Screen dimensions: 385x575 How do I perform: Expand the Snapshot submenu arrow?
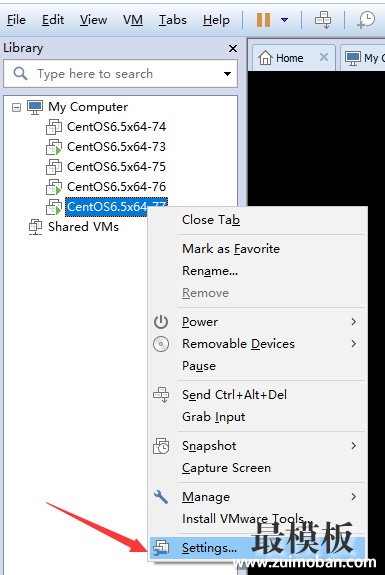pyautogui.click(x=353, y=446)
